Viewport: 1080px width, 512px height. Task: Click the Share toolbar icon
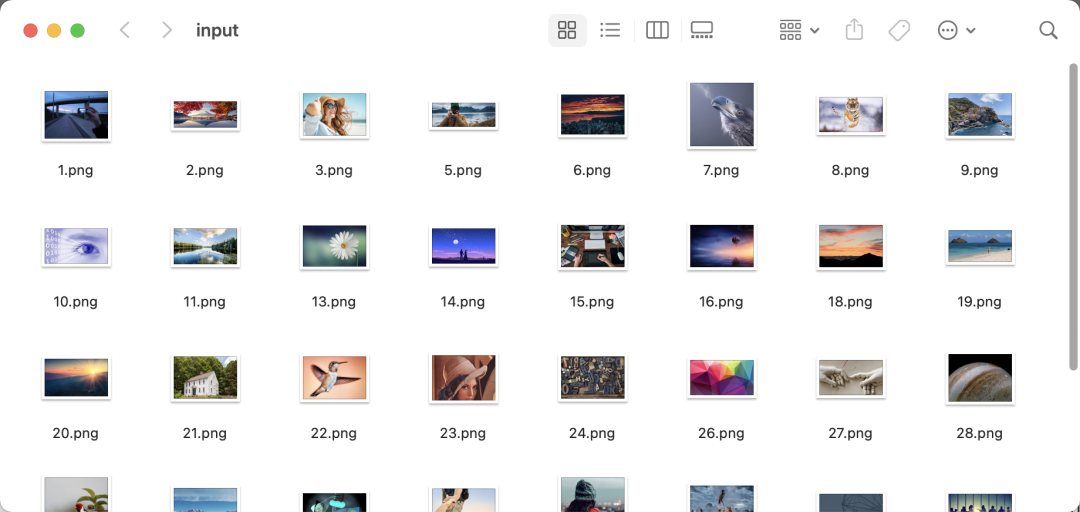point(854,30)
